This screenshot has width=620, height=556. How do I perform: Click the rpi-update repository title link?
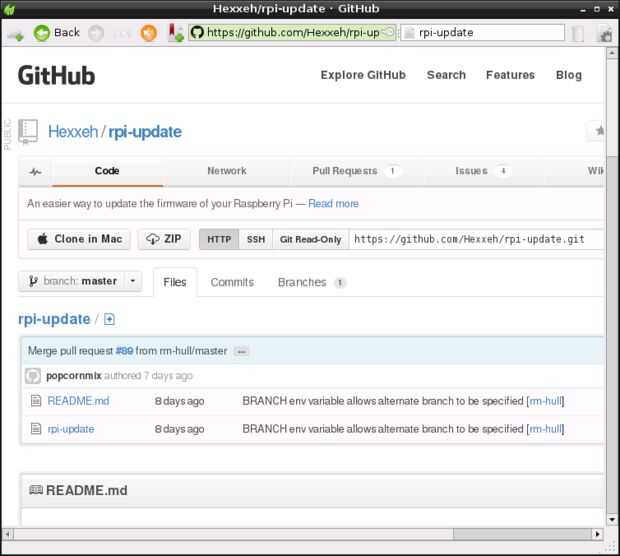tap(145, 132)
